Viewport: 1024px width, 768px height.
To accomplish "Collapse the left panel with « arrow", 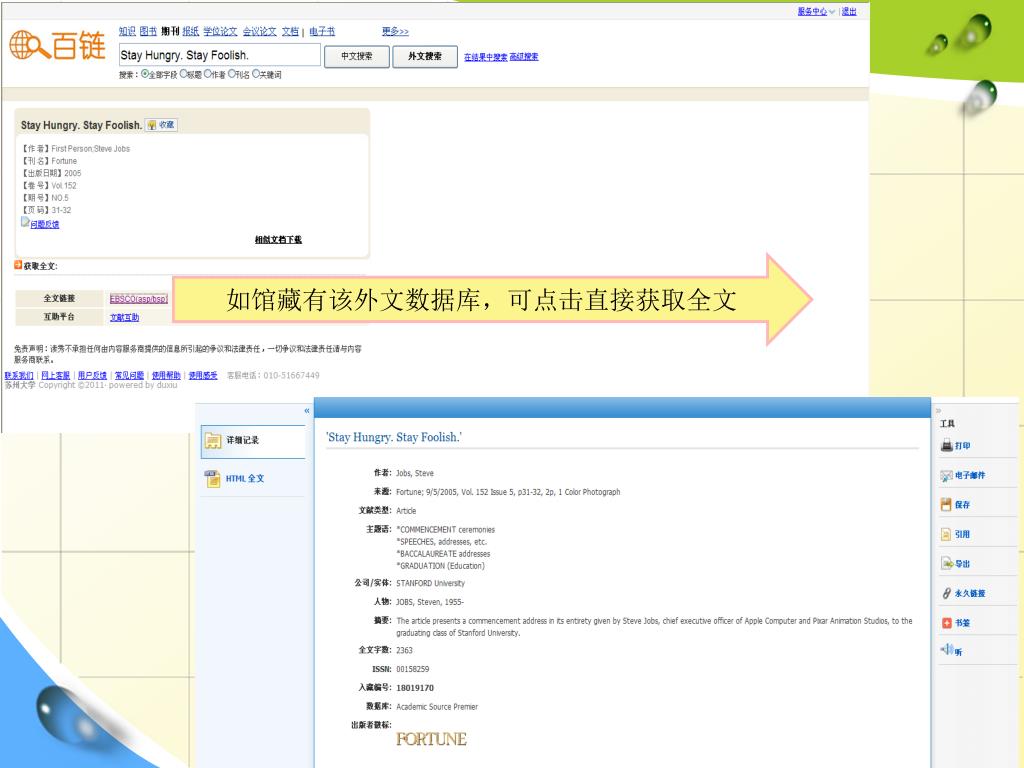I will point(307,411).
